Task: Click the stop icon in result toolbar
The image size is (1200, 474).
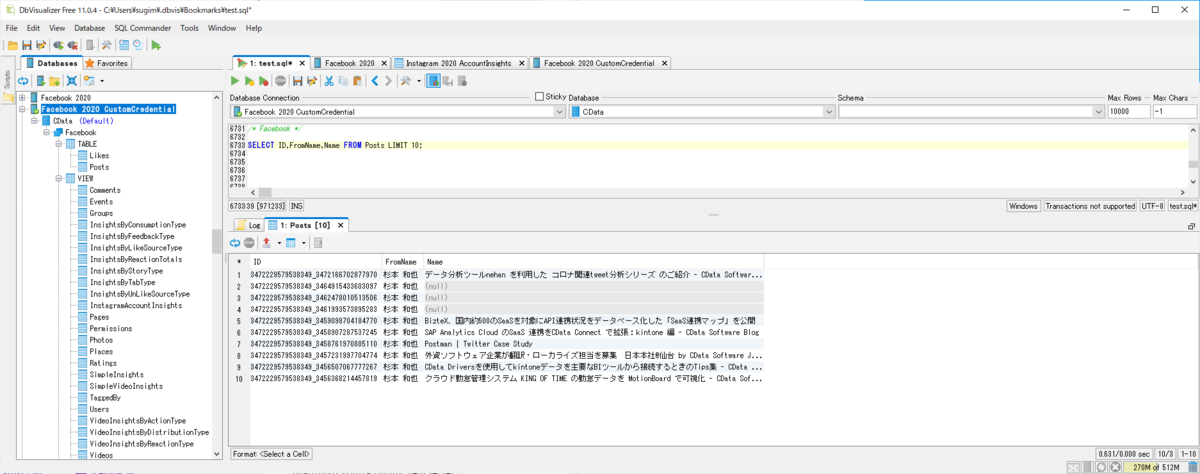Action: (249, 243)
